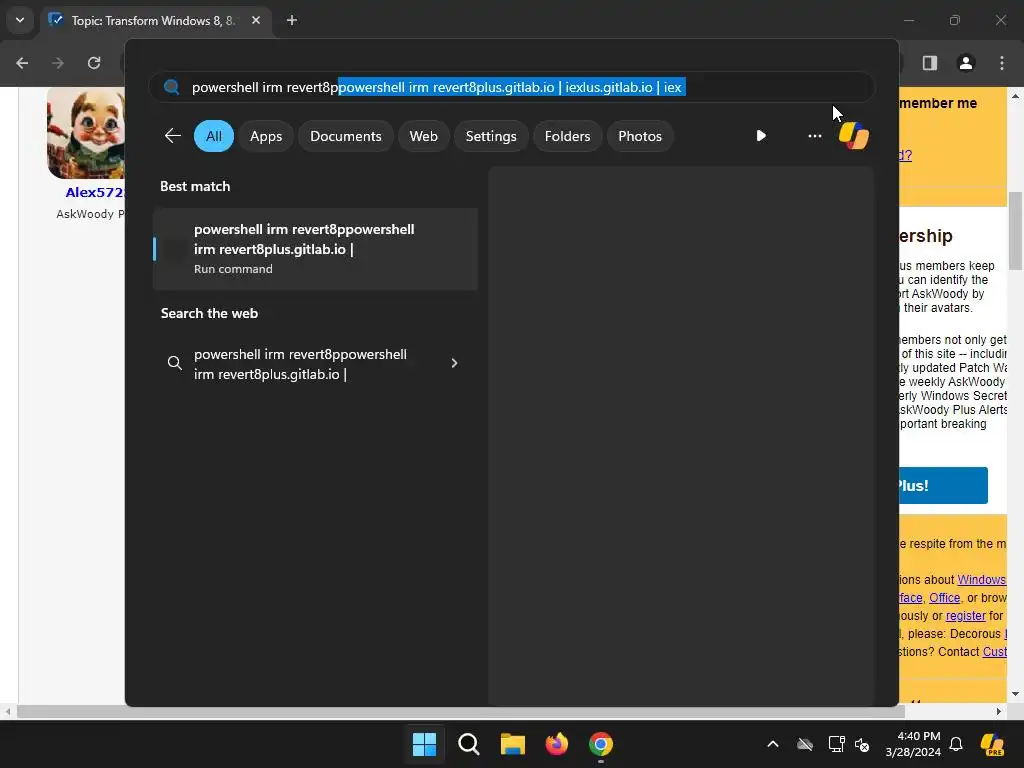Viewport: 1024px width, 768px height.
Task: Select the Photos filter
Action: click(640, 136)
